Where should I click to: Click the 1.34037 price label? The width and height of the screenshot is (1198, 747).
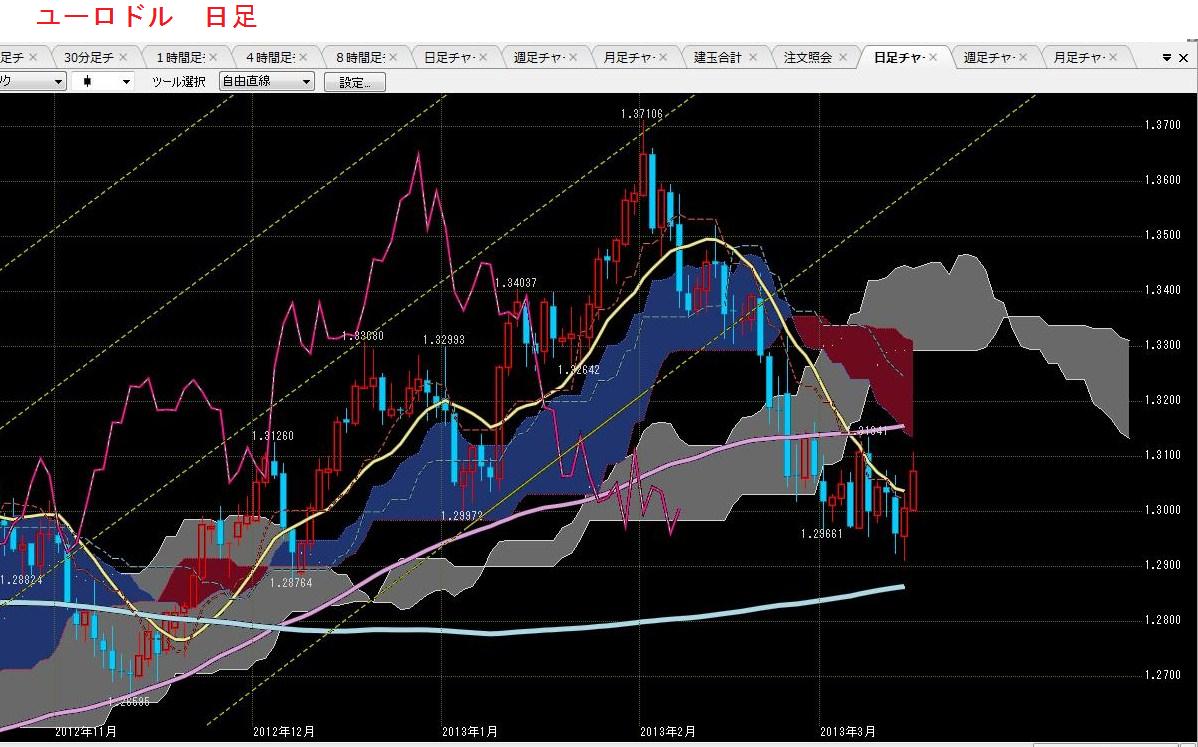point(516,283)
